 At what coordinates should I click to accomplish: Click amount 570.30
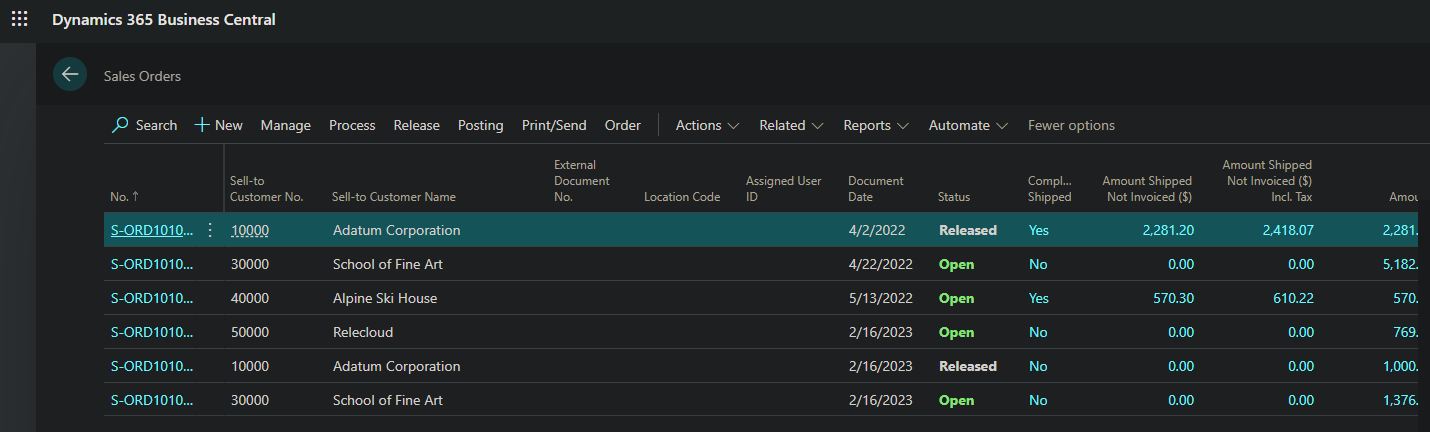tap(1176, 298)
